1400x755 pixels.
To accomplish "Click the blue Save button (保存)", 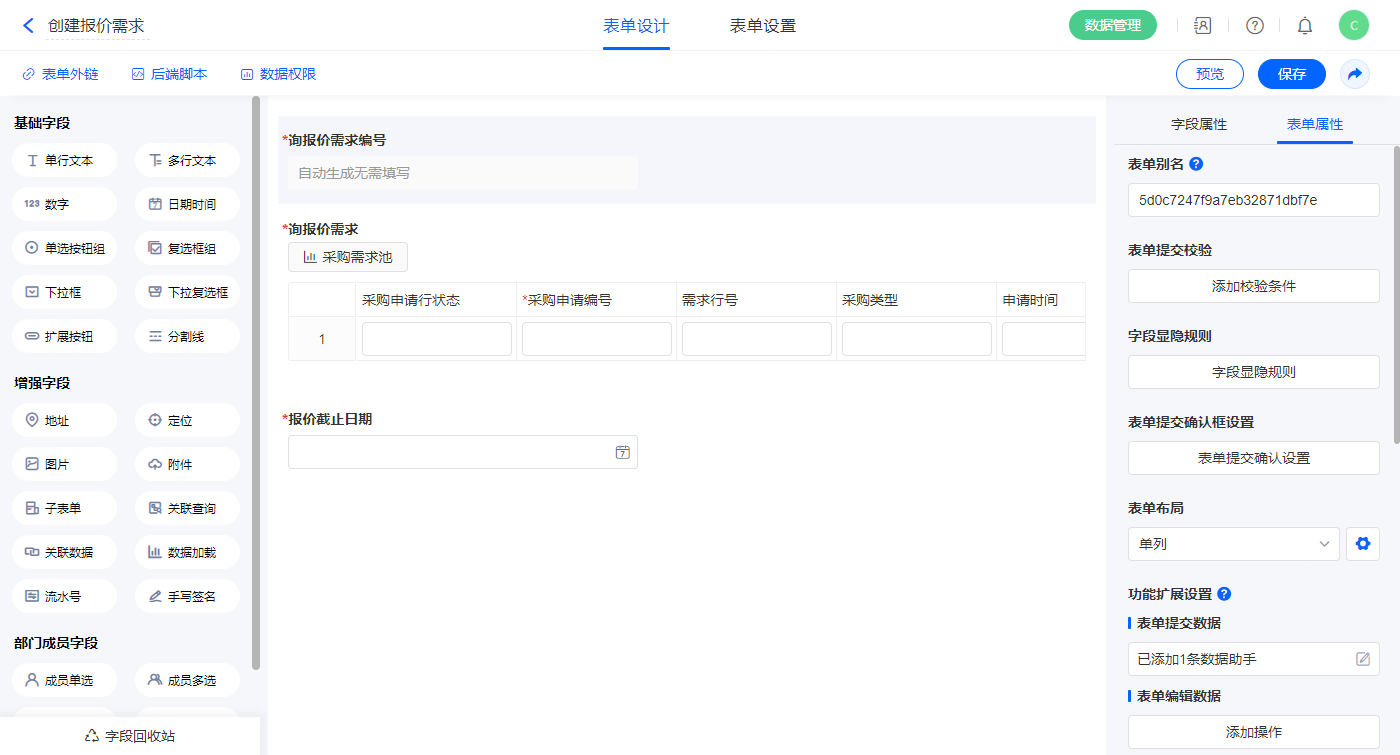I will pos(1291,74).
